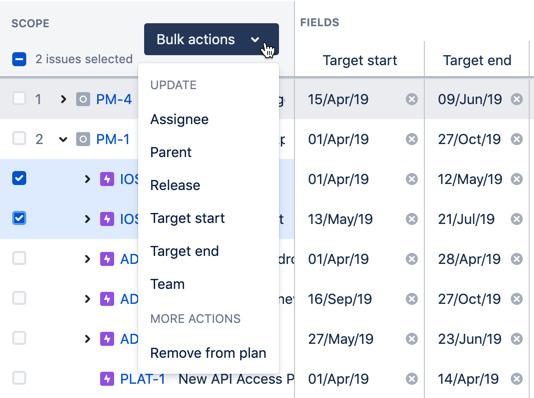
Task: Check the issue with target start 16/Sep/19
Action: point(19,298)
